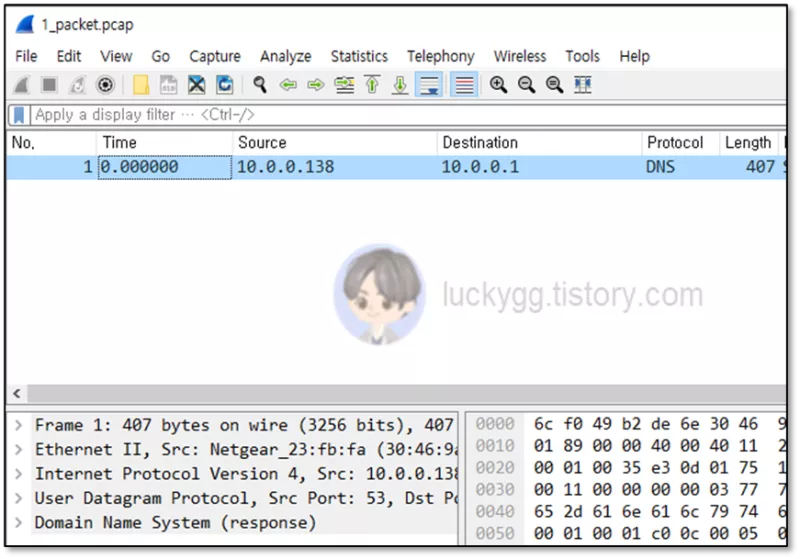800x559 pixels.
Task: Close this capture file icon
Action: pyautogui.click(x=196, y=85)
